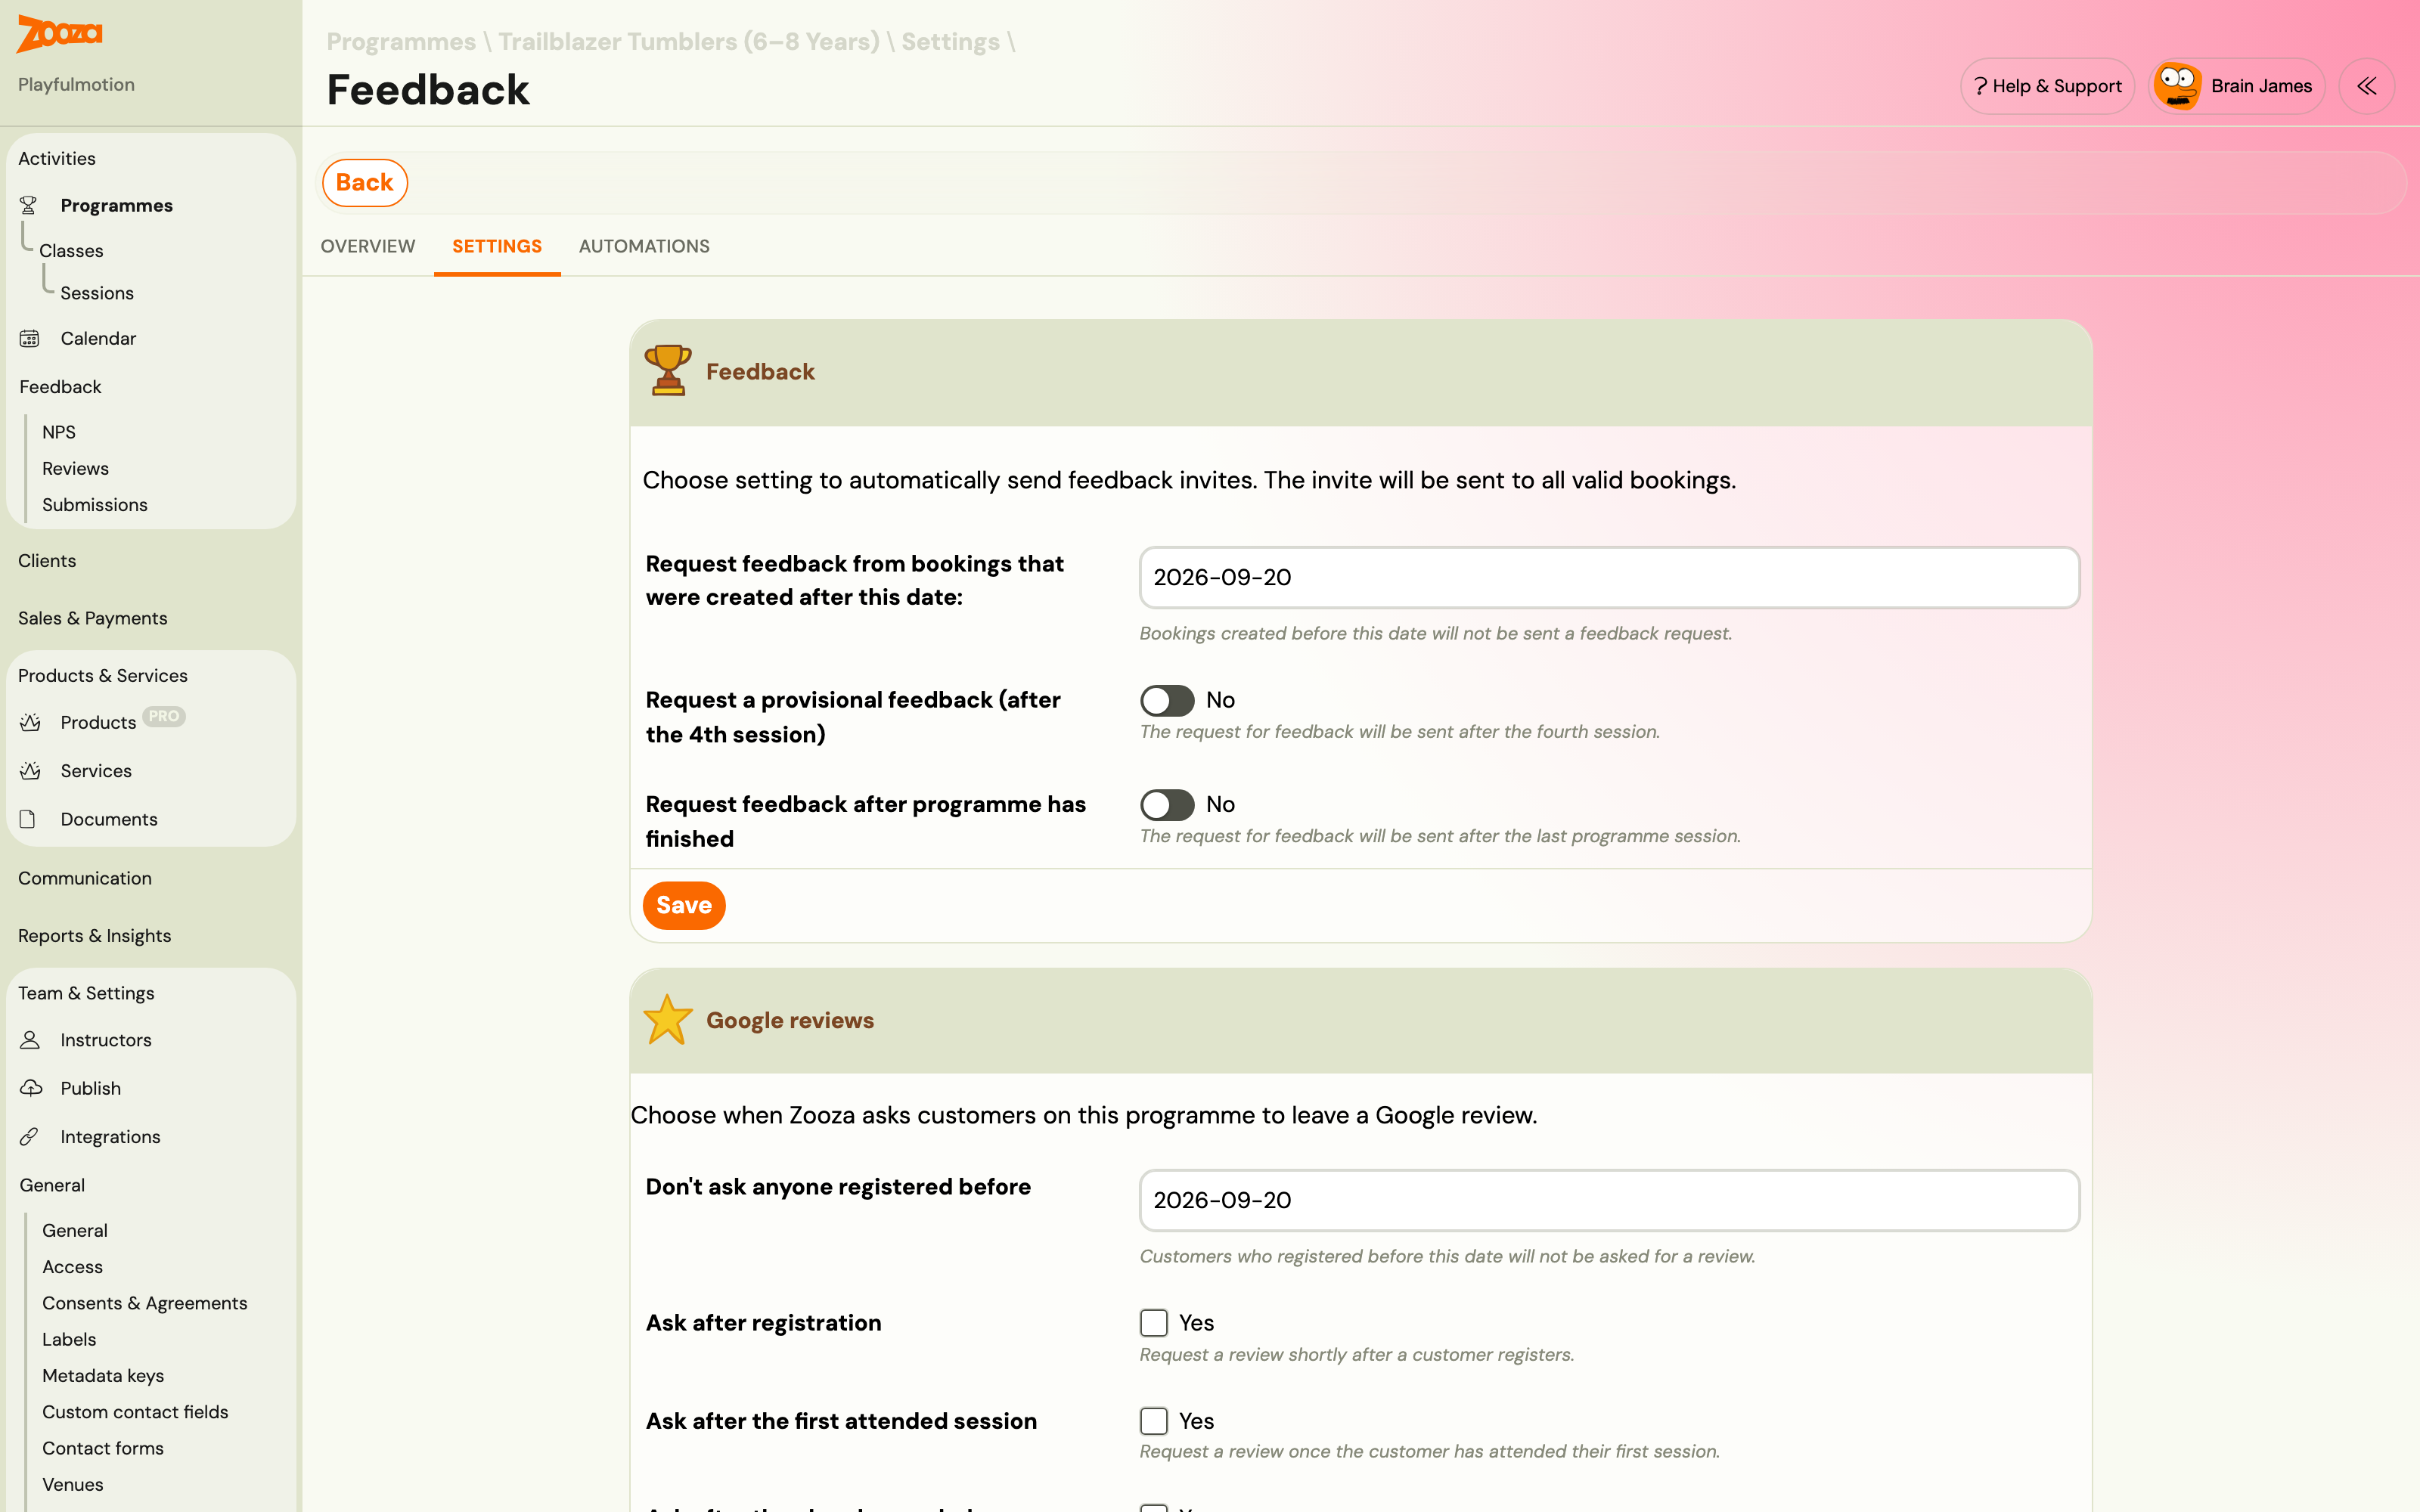Open Help & Support
Viewport: 2420px width, 1512px height.
[x=2047, y=86]
